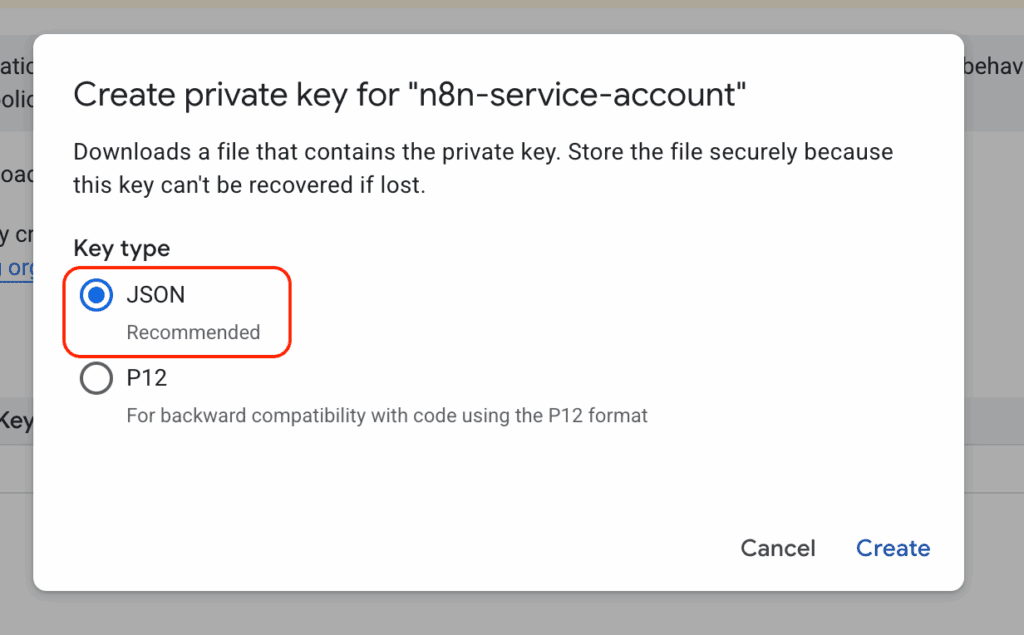This screenshot has width=1024, height=635.
Task: Select the JSON key type radio button
Action: [x=96, y=295]
